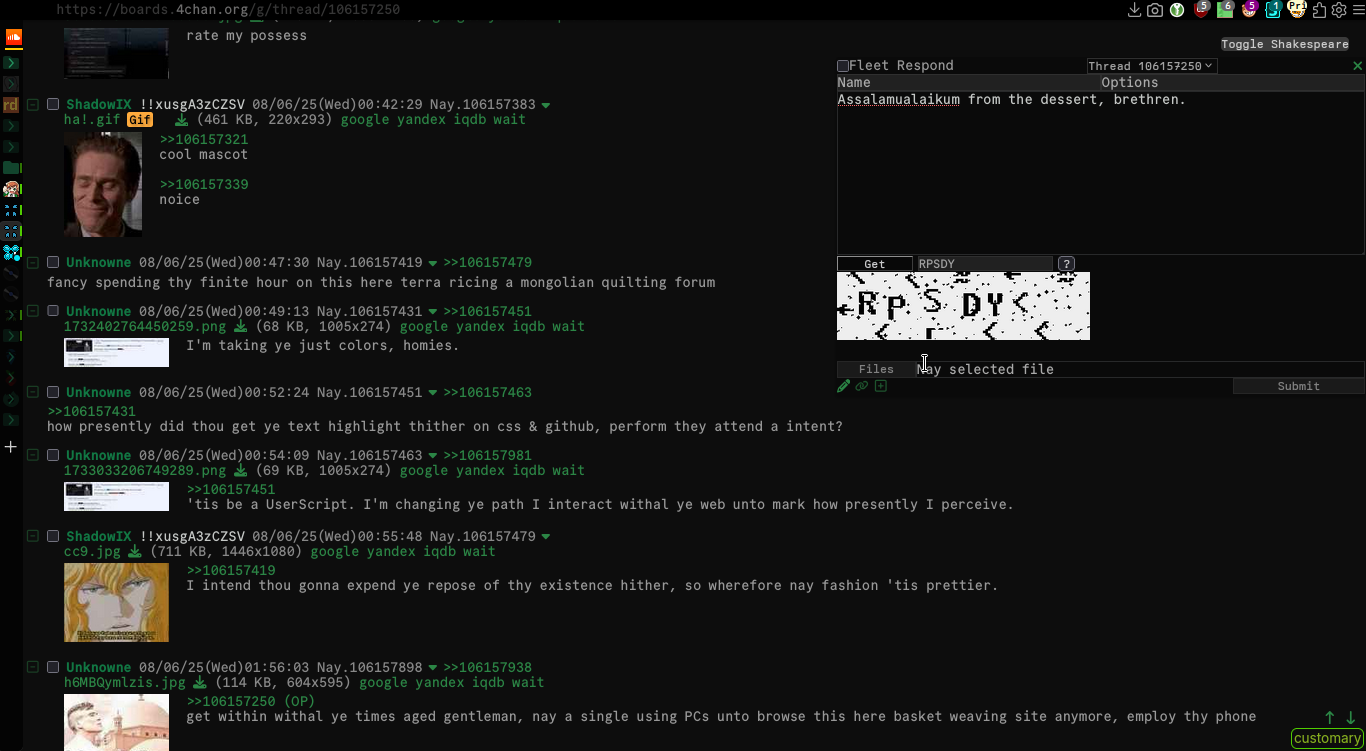Open the KeePassXC key extension icon
Viewport: 1366px width, 751px height.
[x=1178, y=10]
